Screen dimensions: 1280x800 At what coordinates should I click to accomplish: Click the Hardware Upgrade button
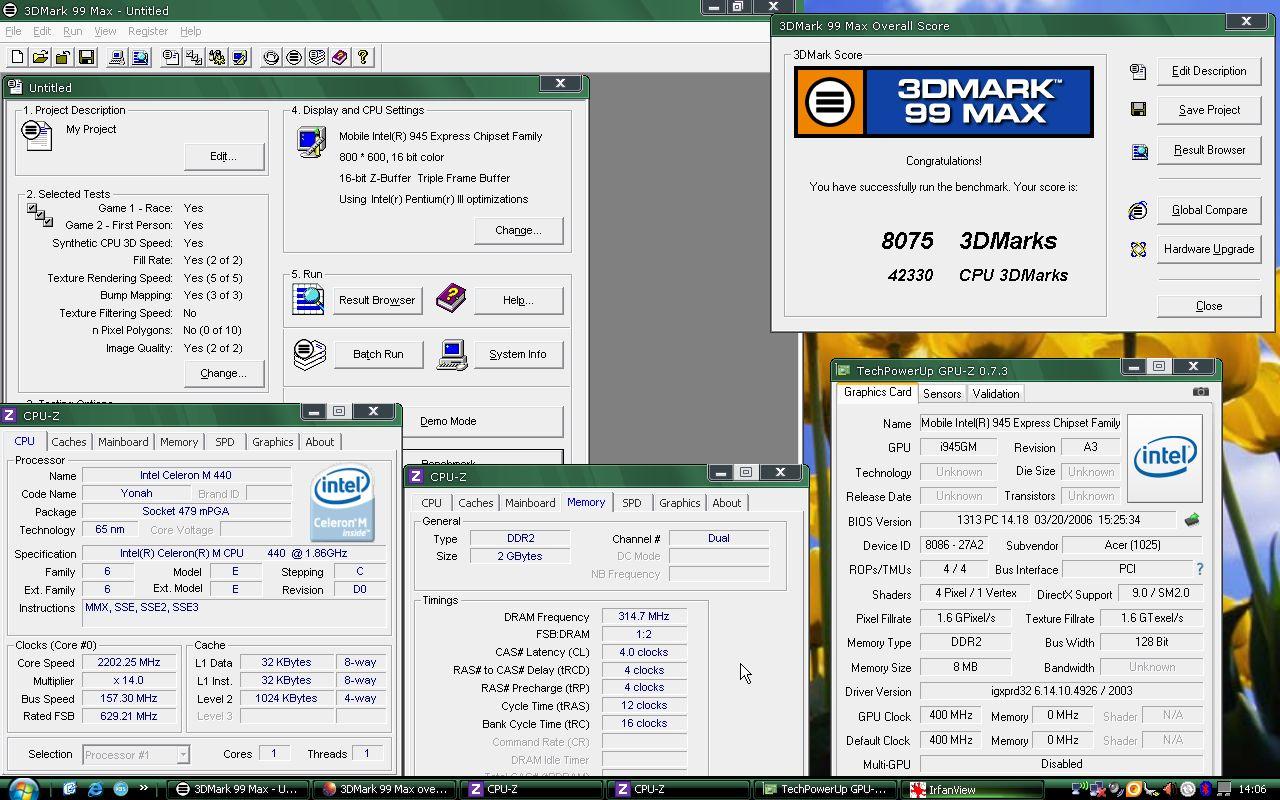click(1209, 249)
